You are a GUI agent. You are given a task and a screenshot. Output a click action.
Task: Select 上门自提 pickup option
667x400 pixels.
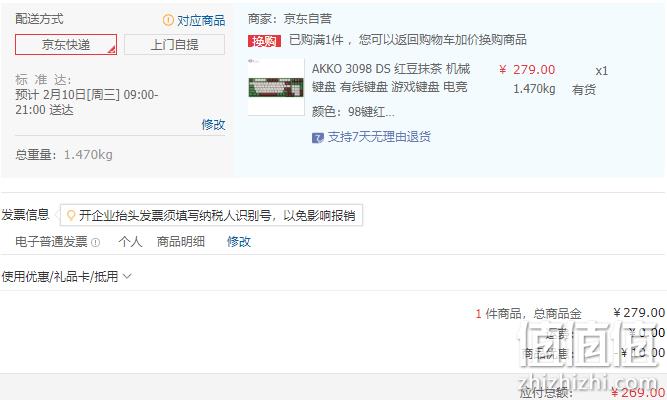tap(174, 45)
